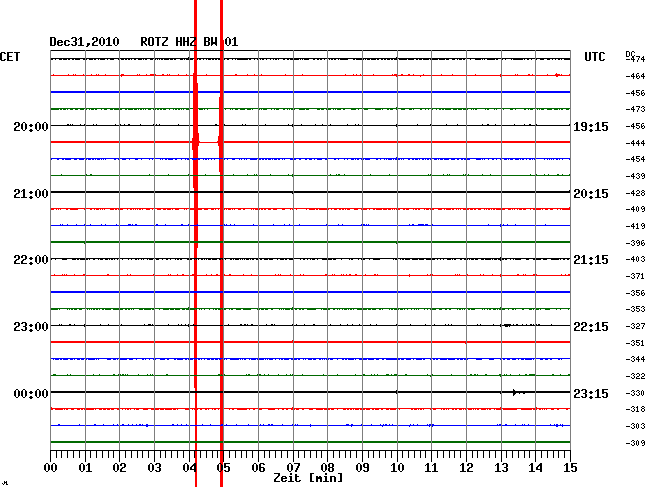Screen dimensions: 650x494
Task: Click the DC value -464
Action: 635,76
